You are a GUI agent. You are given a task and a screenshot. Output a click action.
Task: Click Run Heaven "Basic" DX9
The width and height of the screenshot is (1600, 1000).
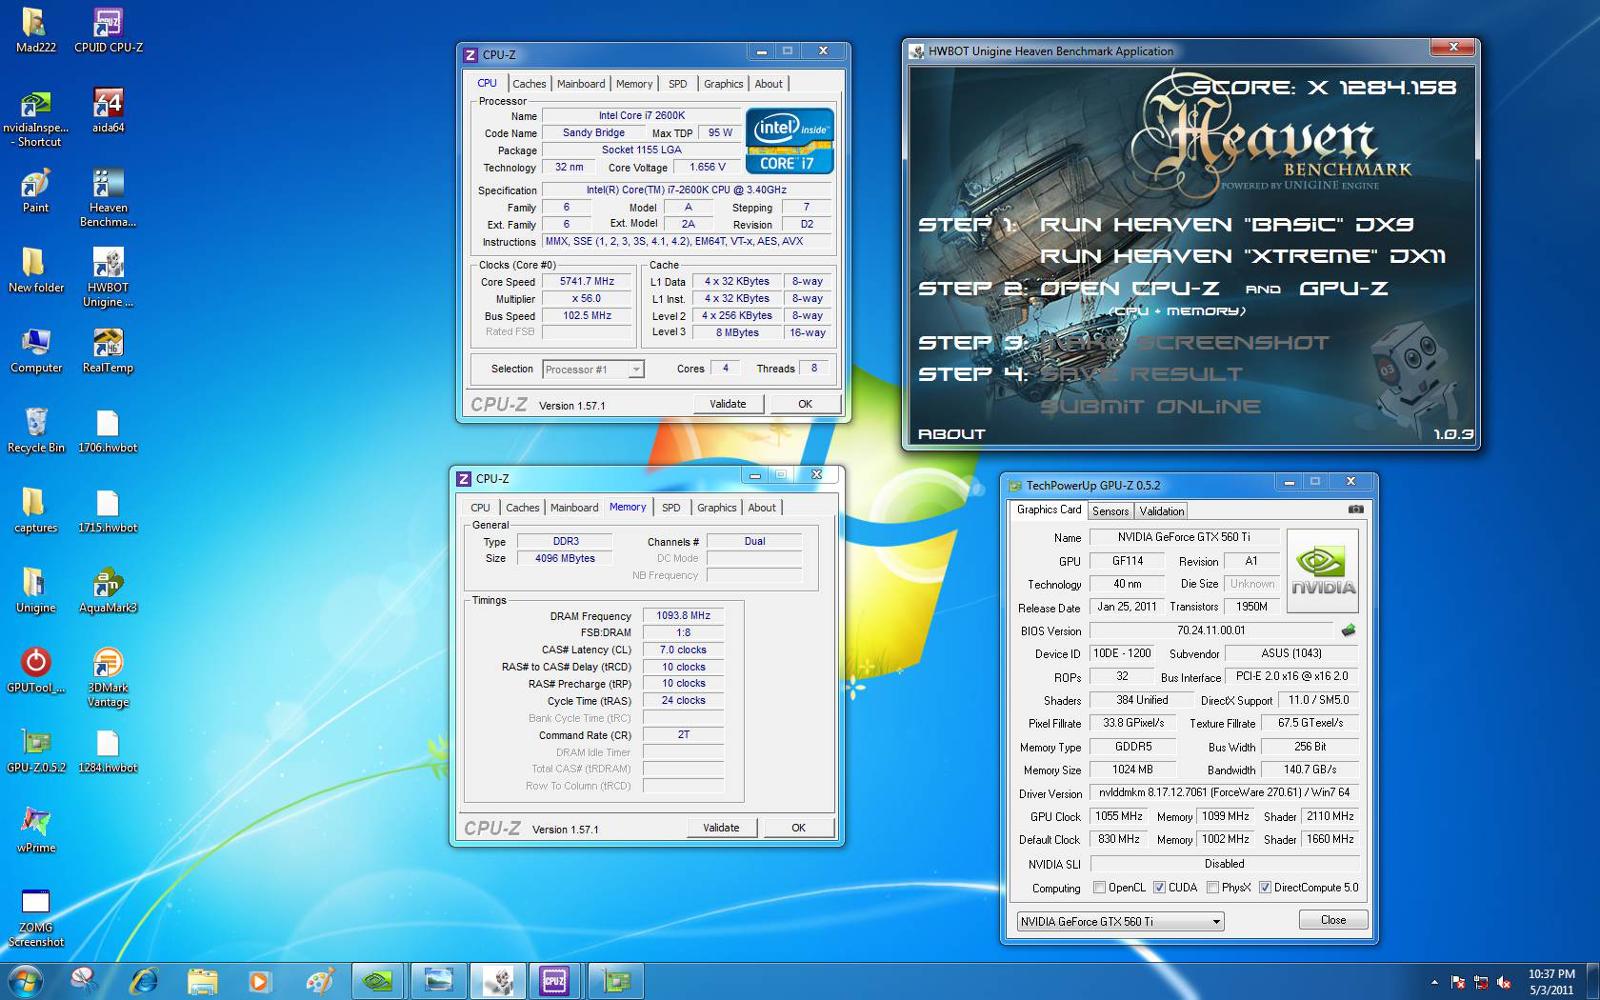(1227, 225)
